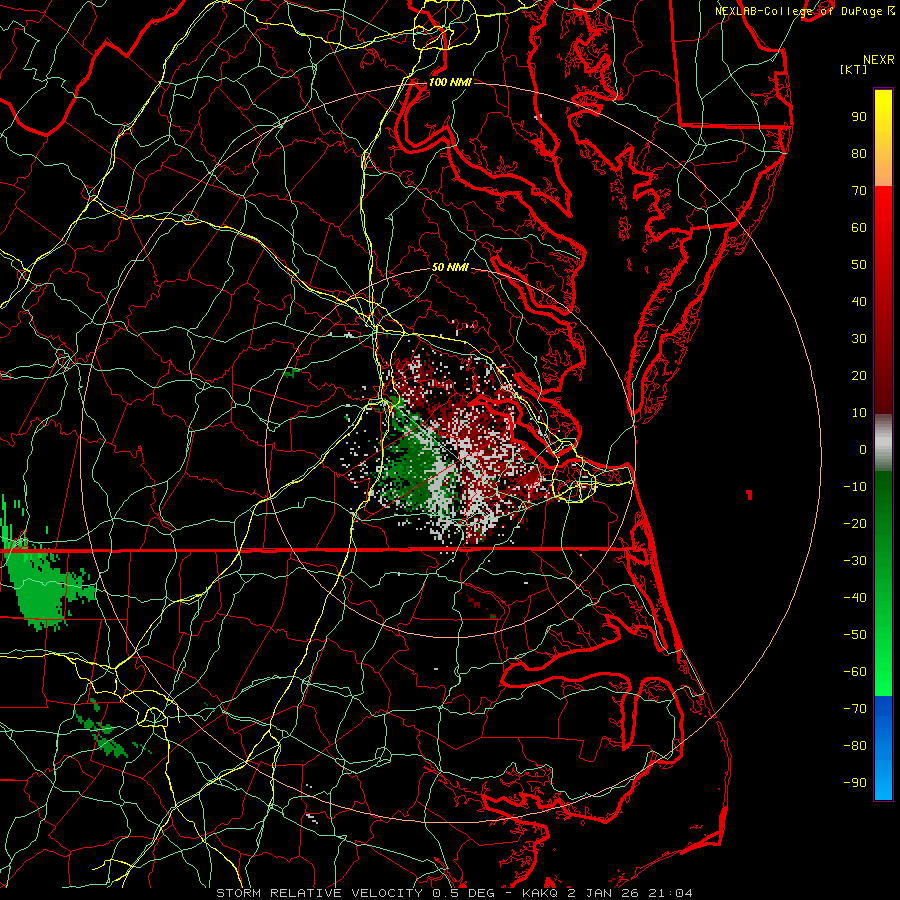Screen dimensions: 900x900
Task: Select the 60 value on the velocity scale
Action: (x=859, y=227)
